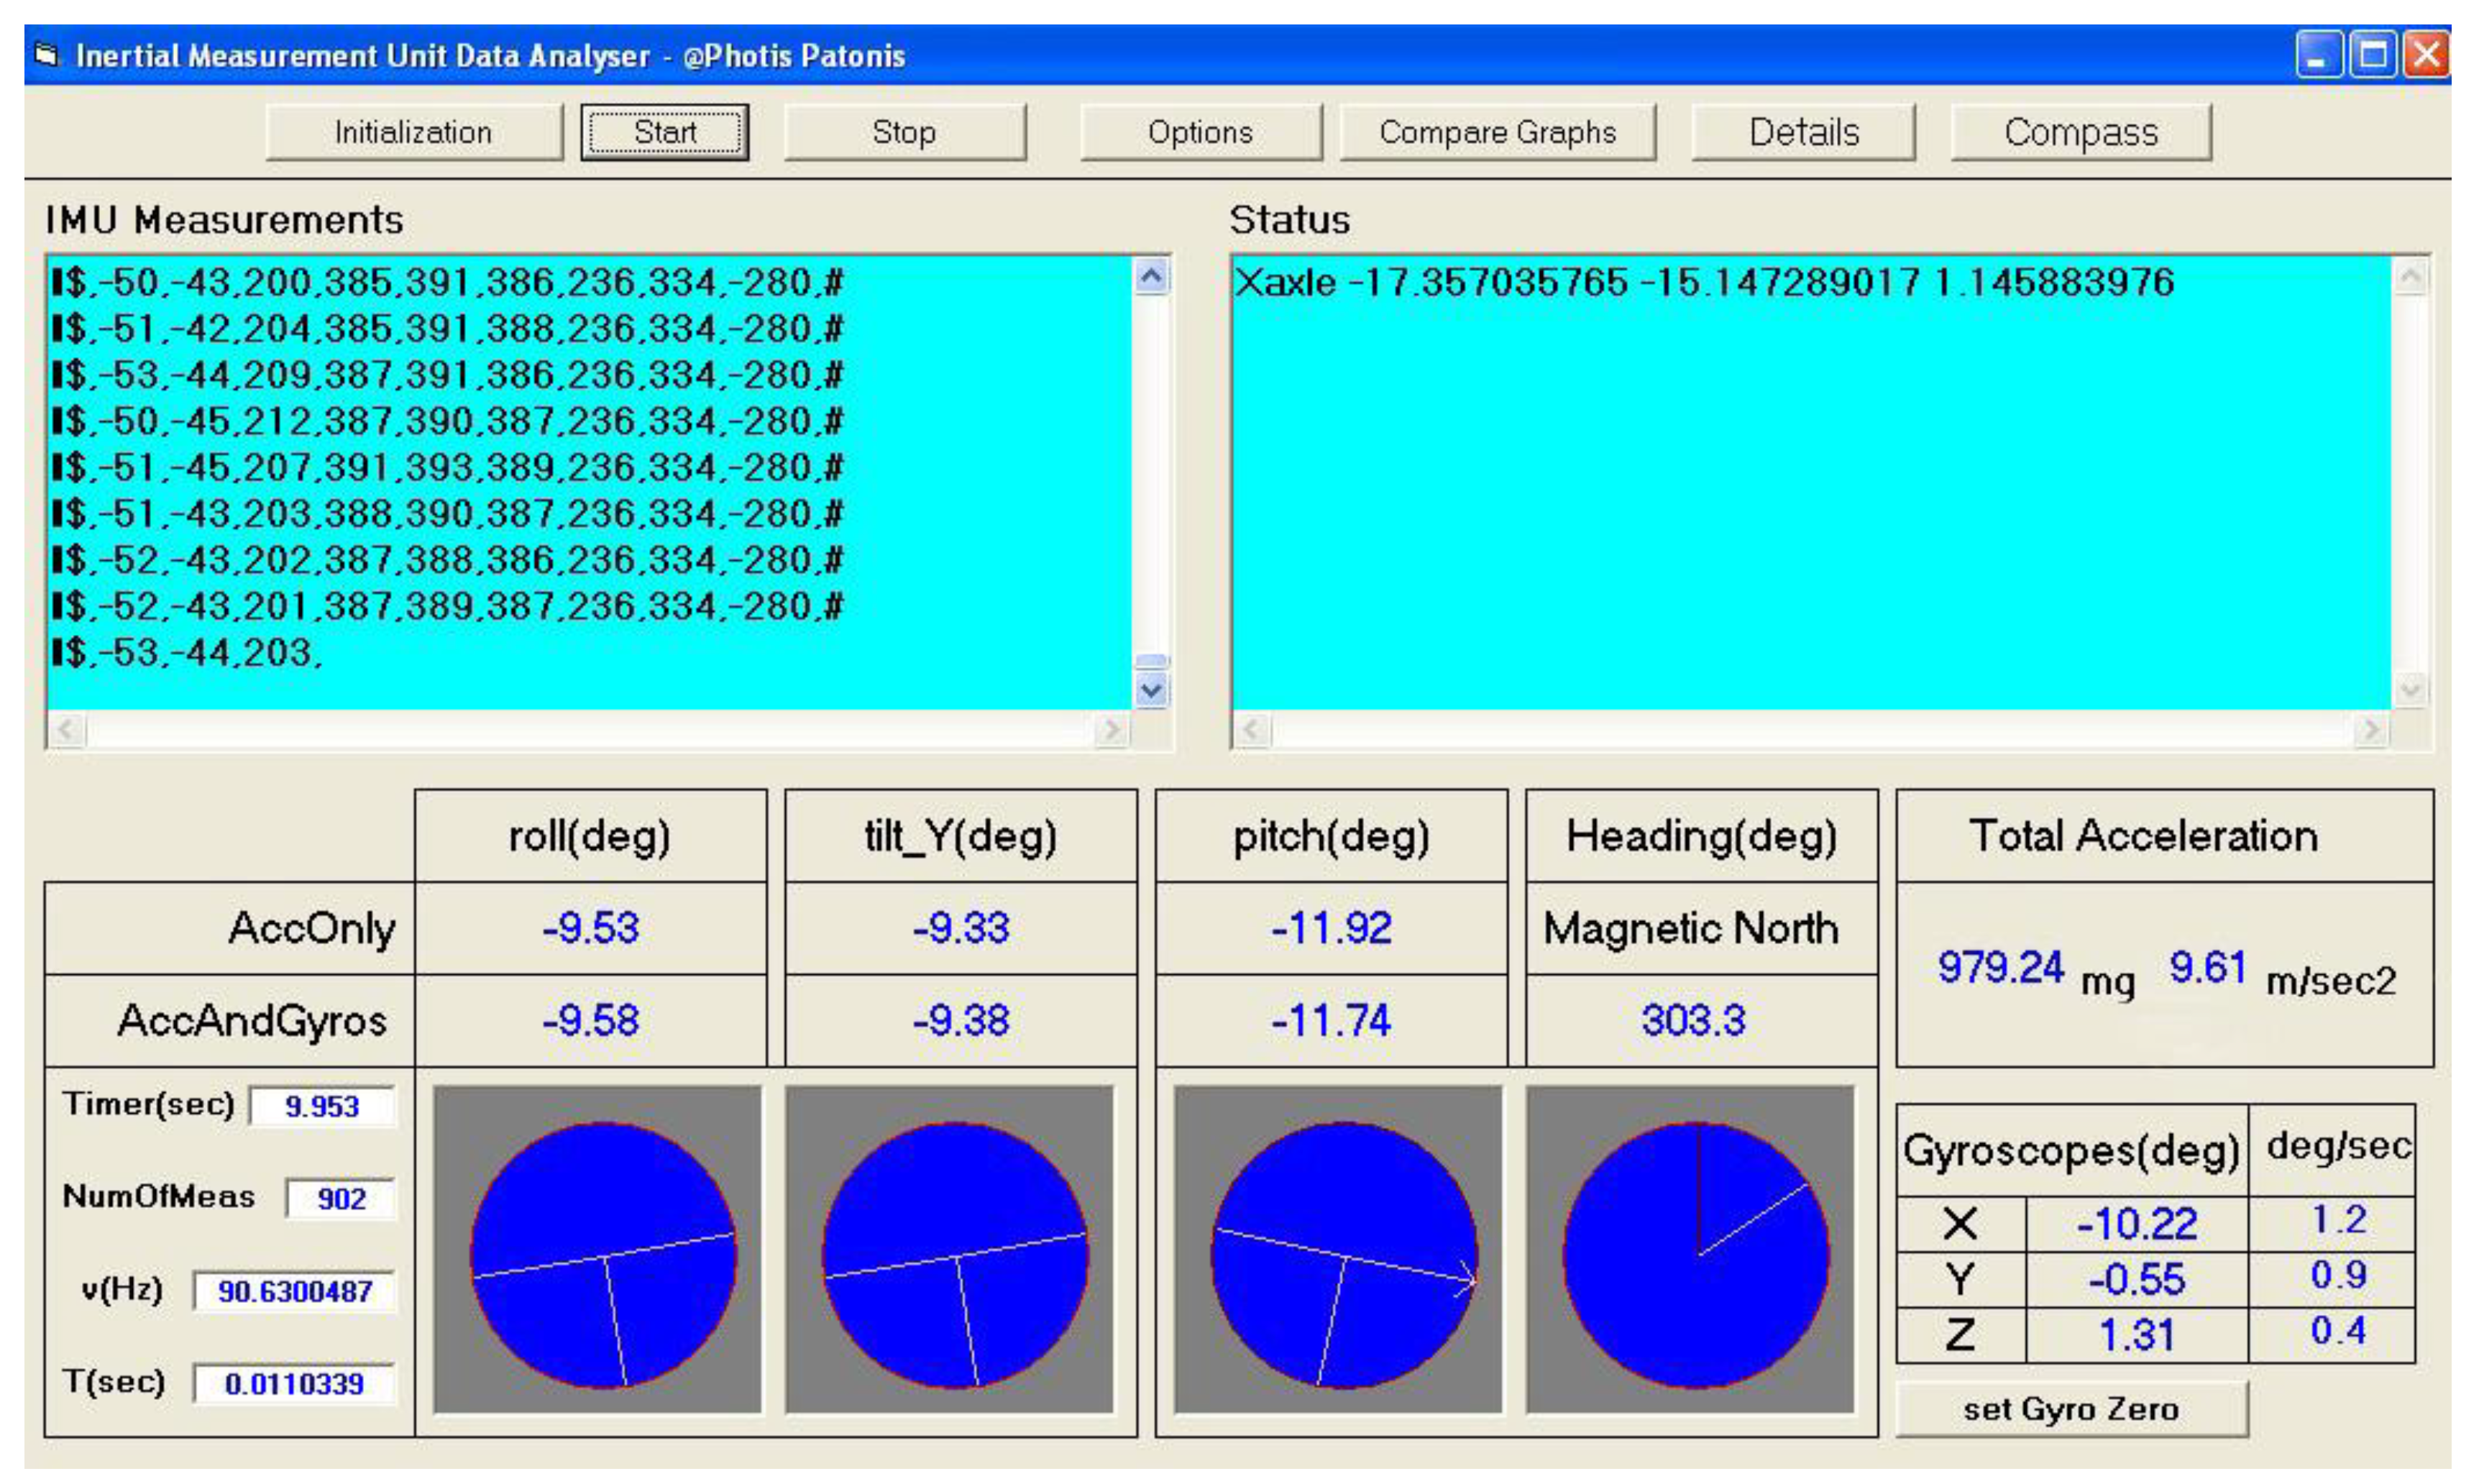Screen dimensions: 2479x1484
Task: Click Status horizontal scroll left arrow
Action: tap(1252, 730)
